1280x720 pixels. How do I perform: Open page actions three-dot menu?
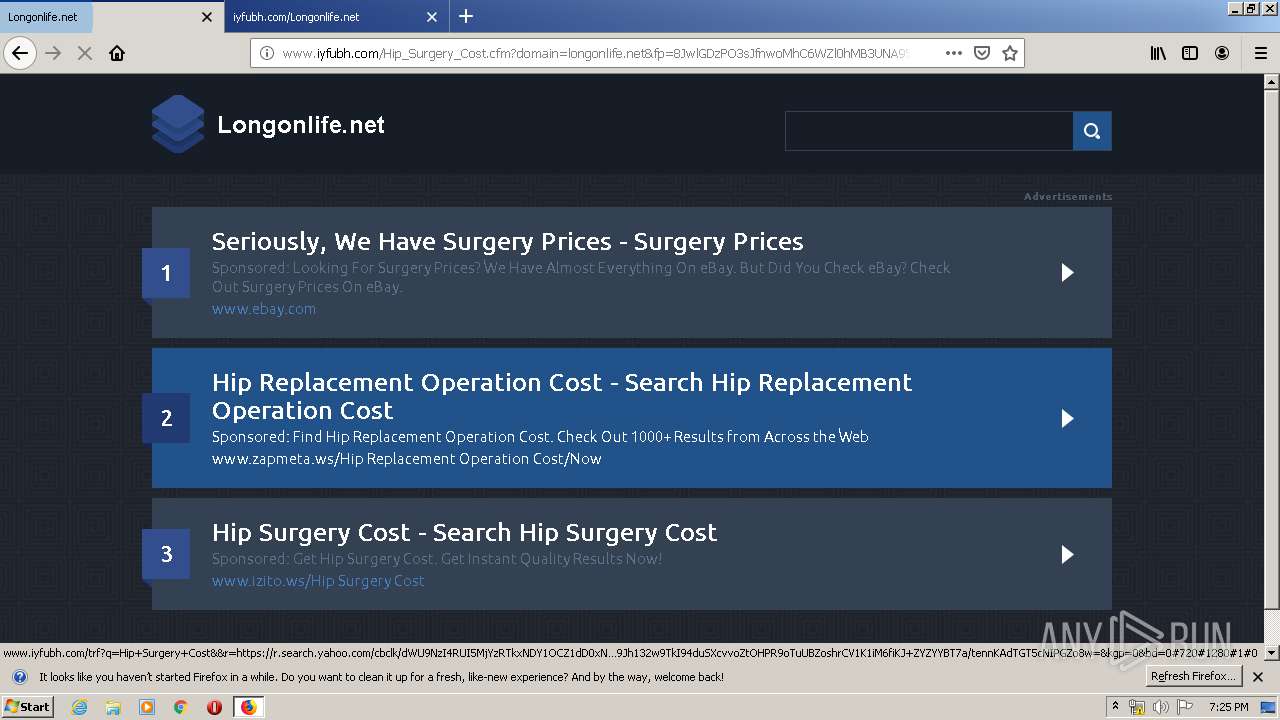[x=953, y=53]
